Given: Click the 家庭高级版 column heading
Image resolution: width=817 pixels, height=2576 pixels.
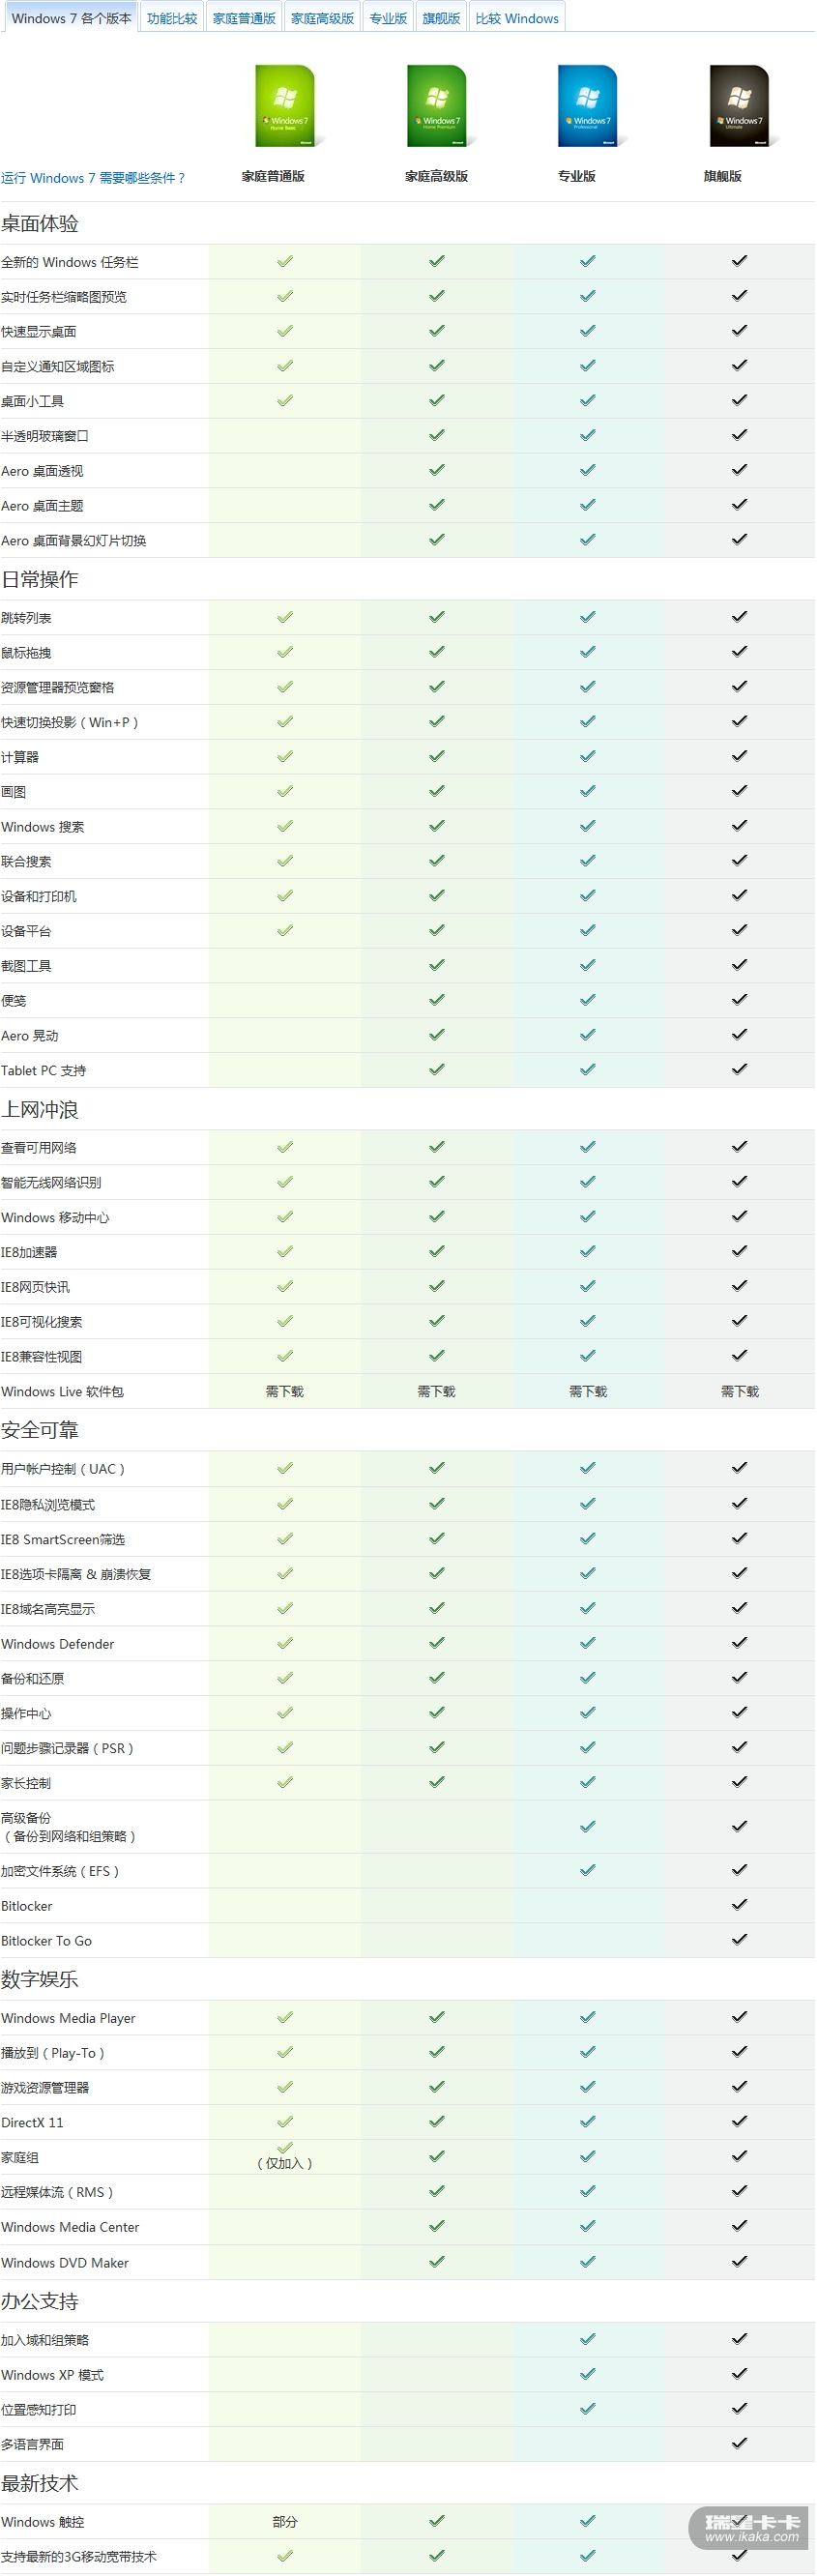Looking at the screenshot, I should (436, 176).
